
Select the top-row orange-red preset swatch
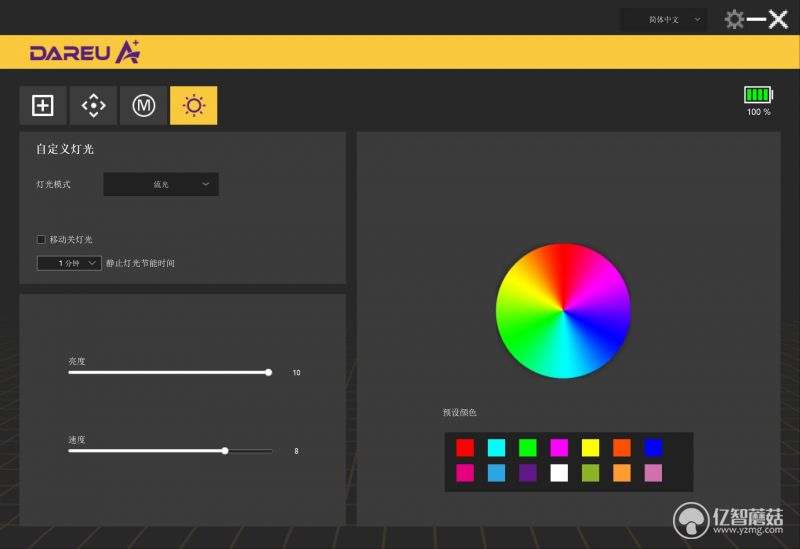tap(622, 447)
